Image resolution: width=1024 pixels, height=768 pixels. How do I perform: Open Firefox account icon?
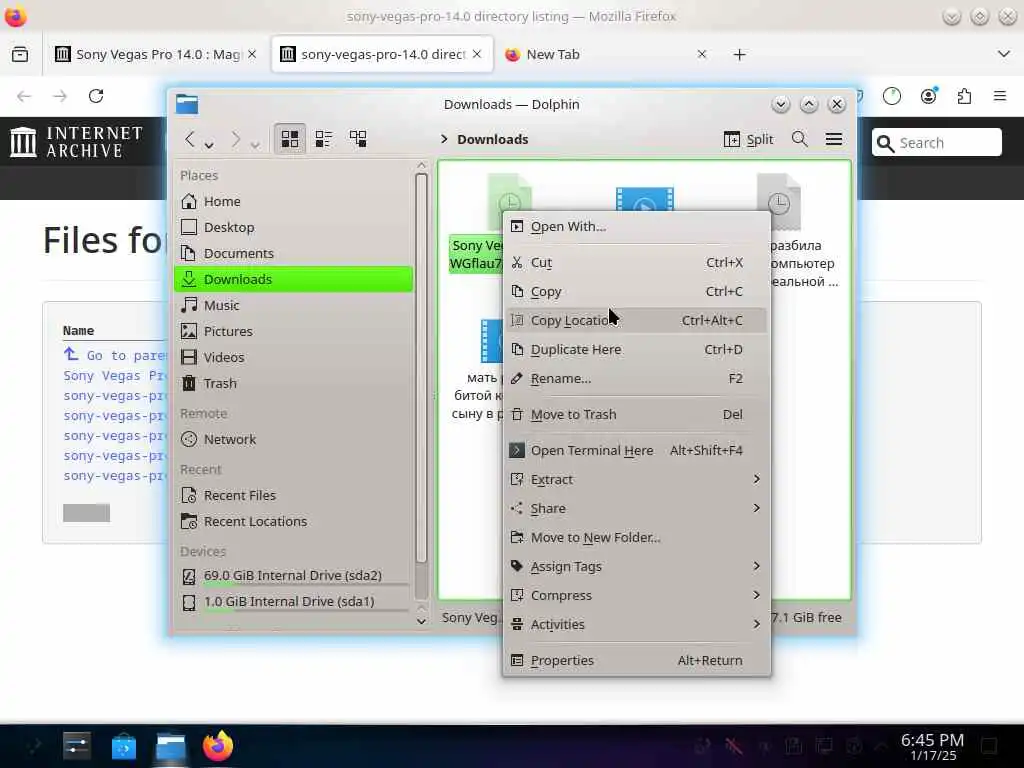[x=928, y=97]
